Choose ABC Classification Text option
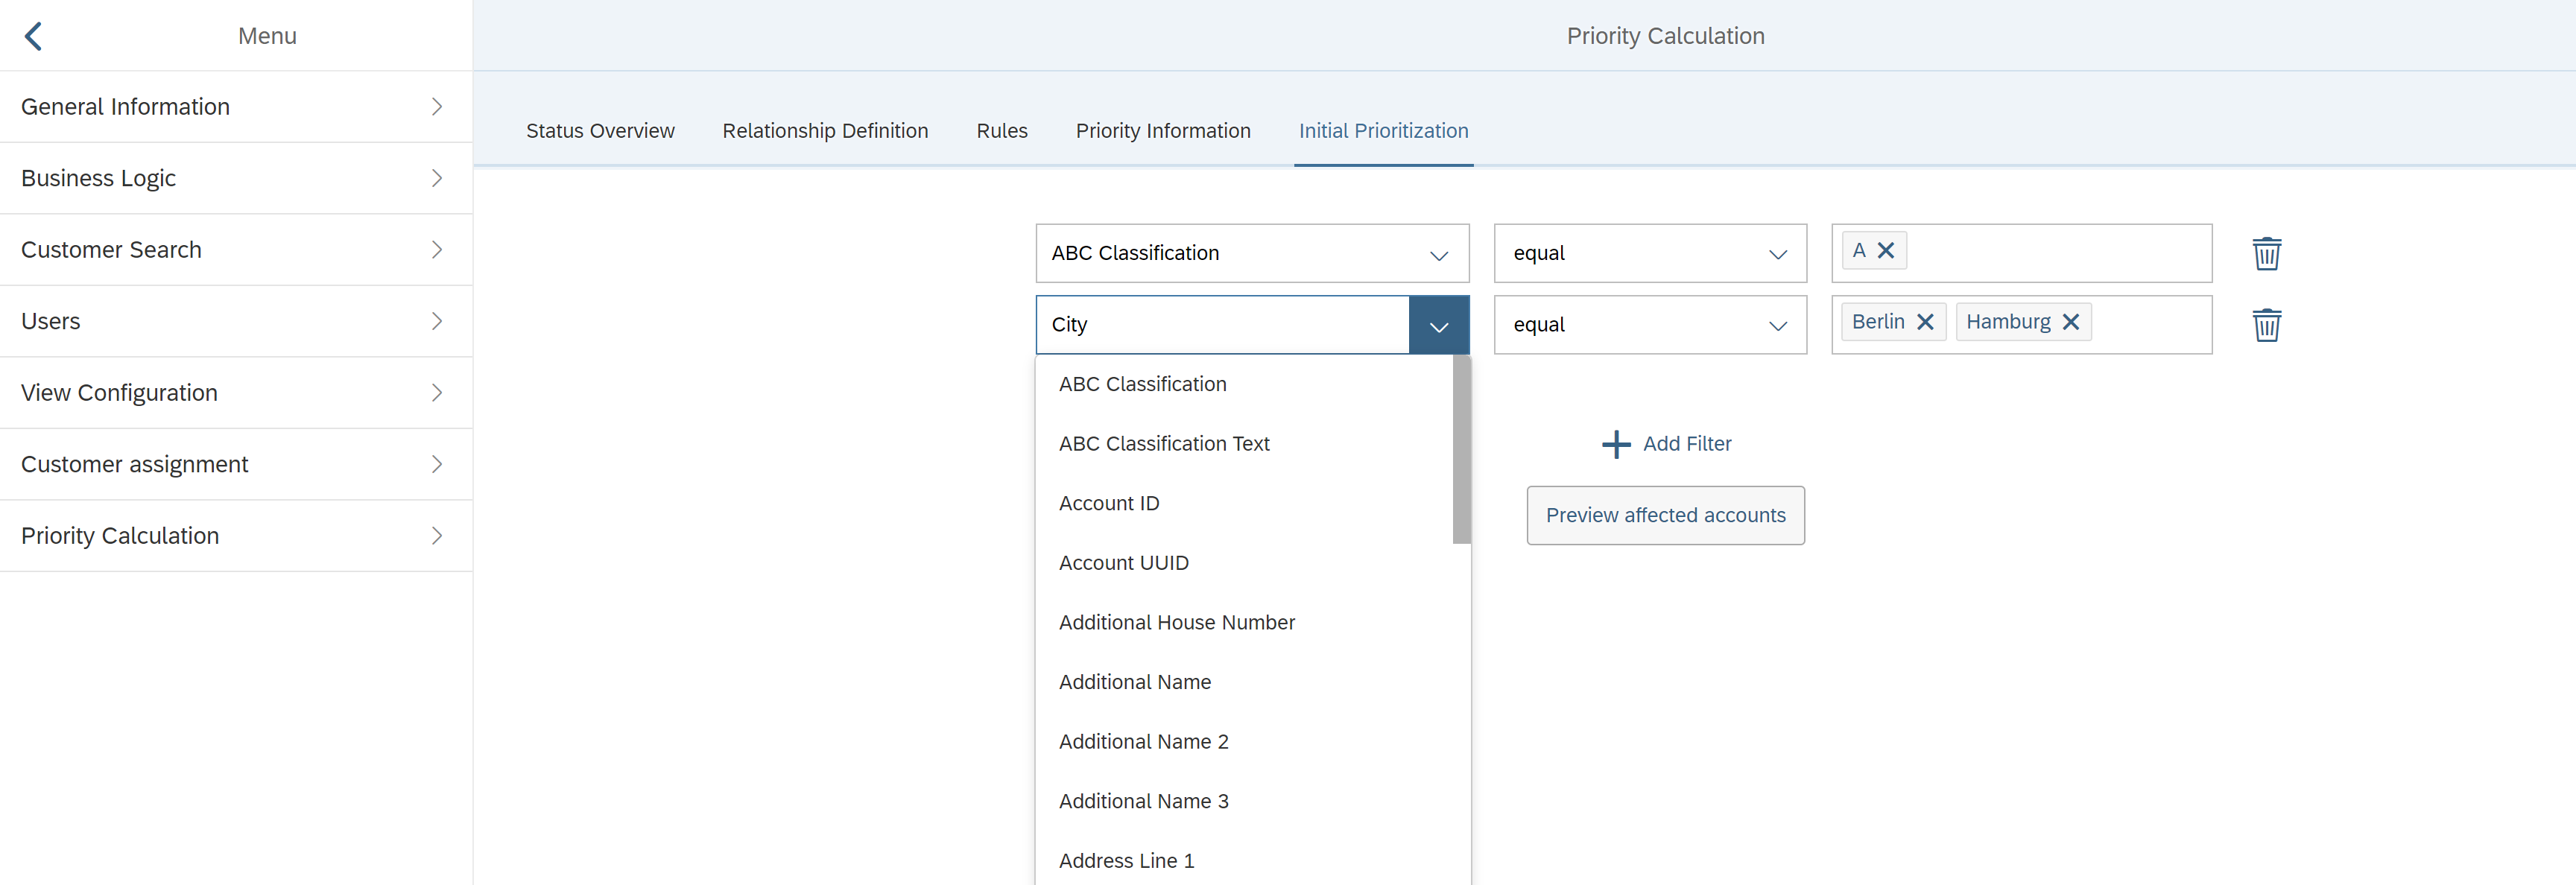This screenshot has height=885, width=2576. 1244,444
